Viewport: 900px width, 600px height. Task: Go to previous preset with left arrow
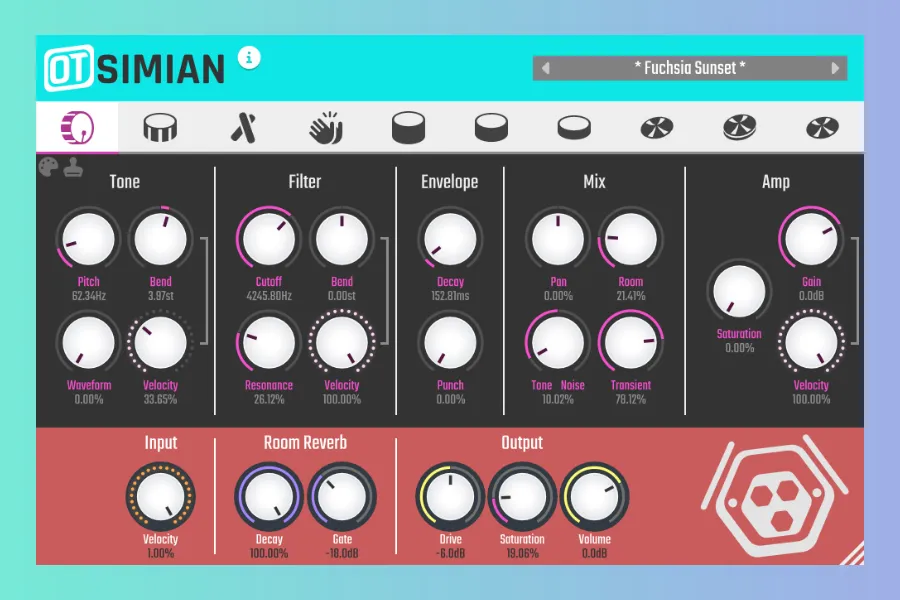(545, 68)
